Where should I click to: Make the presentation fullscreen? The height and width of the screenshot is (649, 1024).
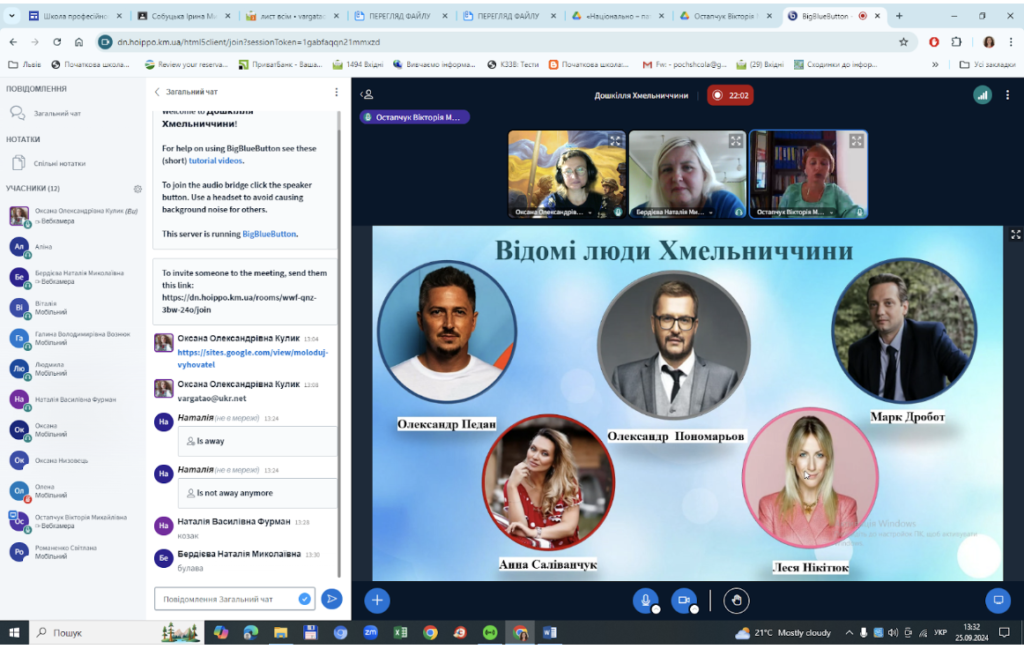click(x=1016, y=234)
